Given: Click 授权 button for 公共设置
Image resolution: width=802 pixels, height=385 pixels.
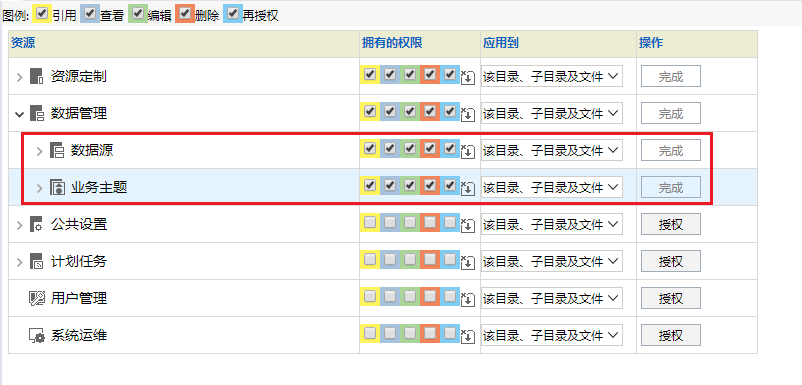Looking at the screenshot, I should (x=671, y=224).
